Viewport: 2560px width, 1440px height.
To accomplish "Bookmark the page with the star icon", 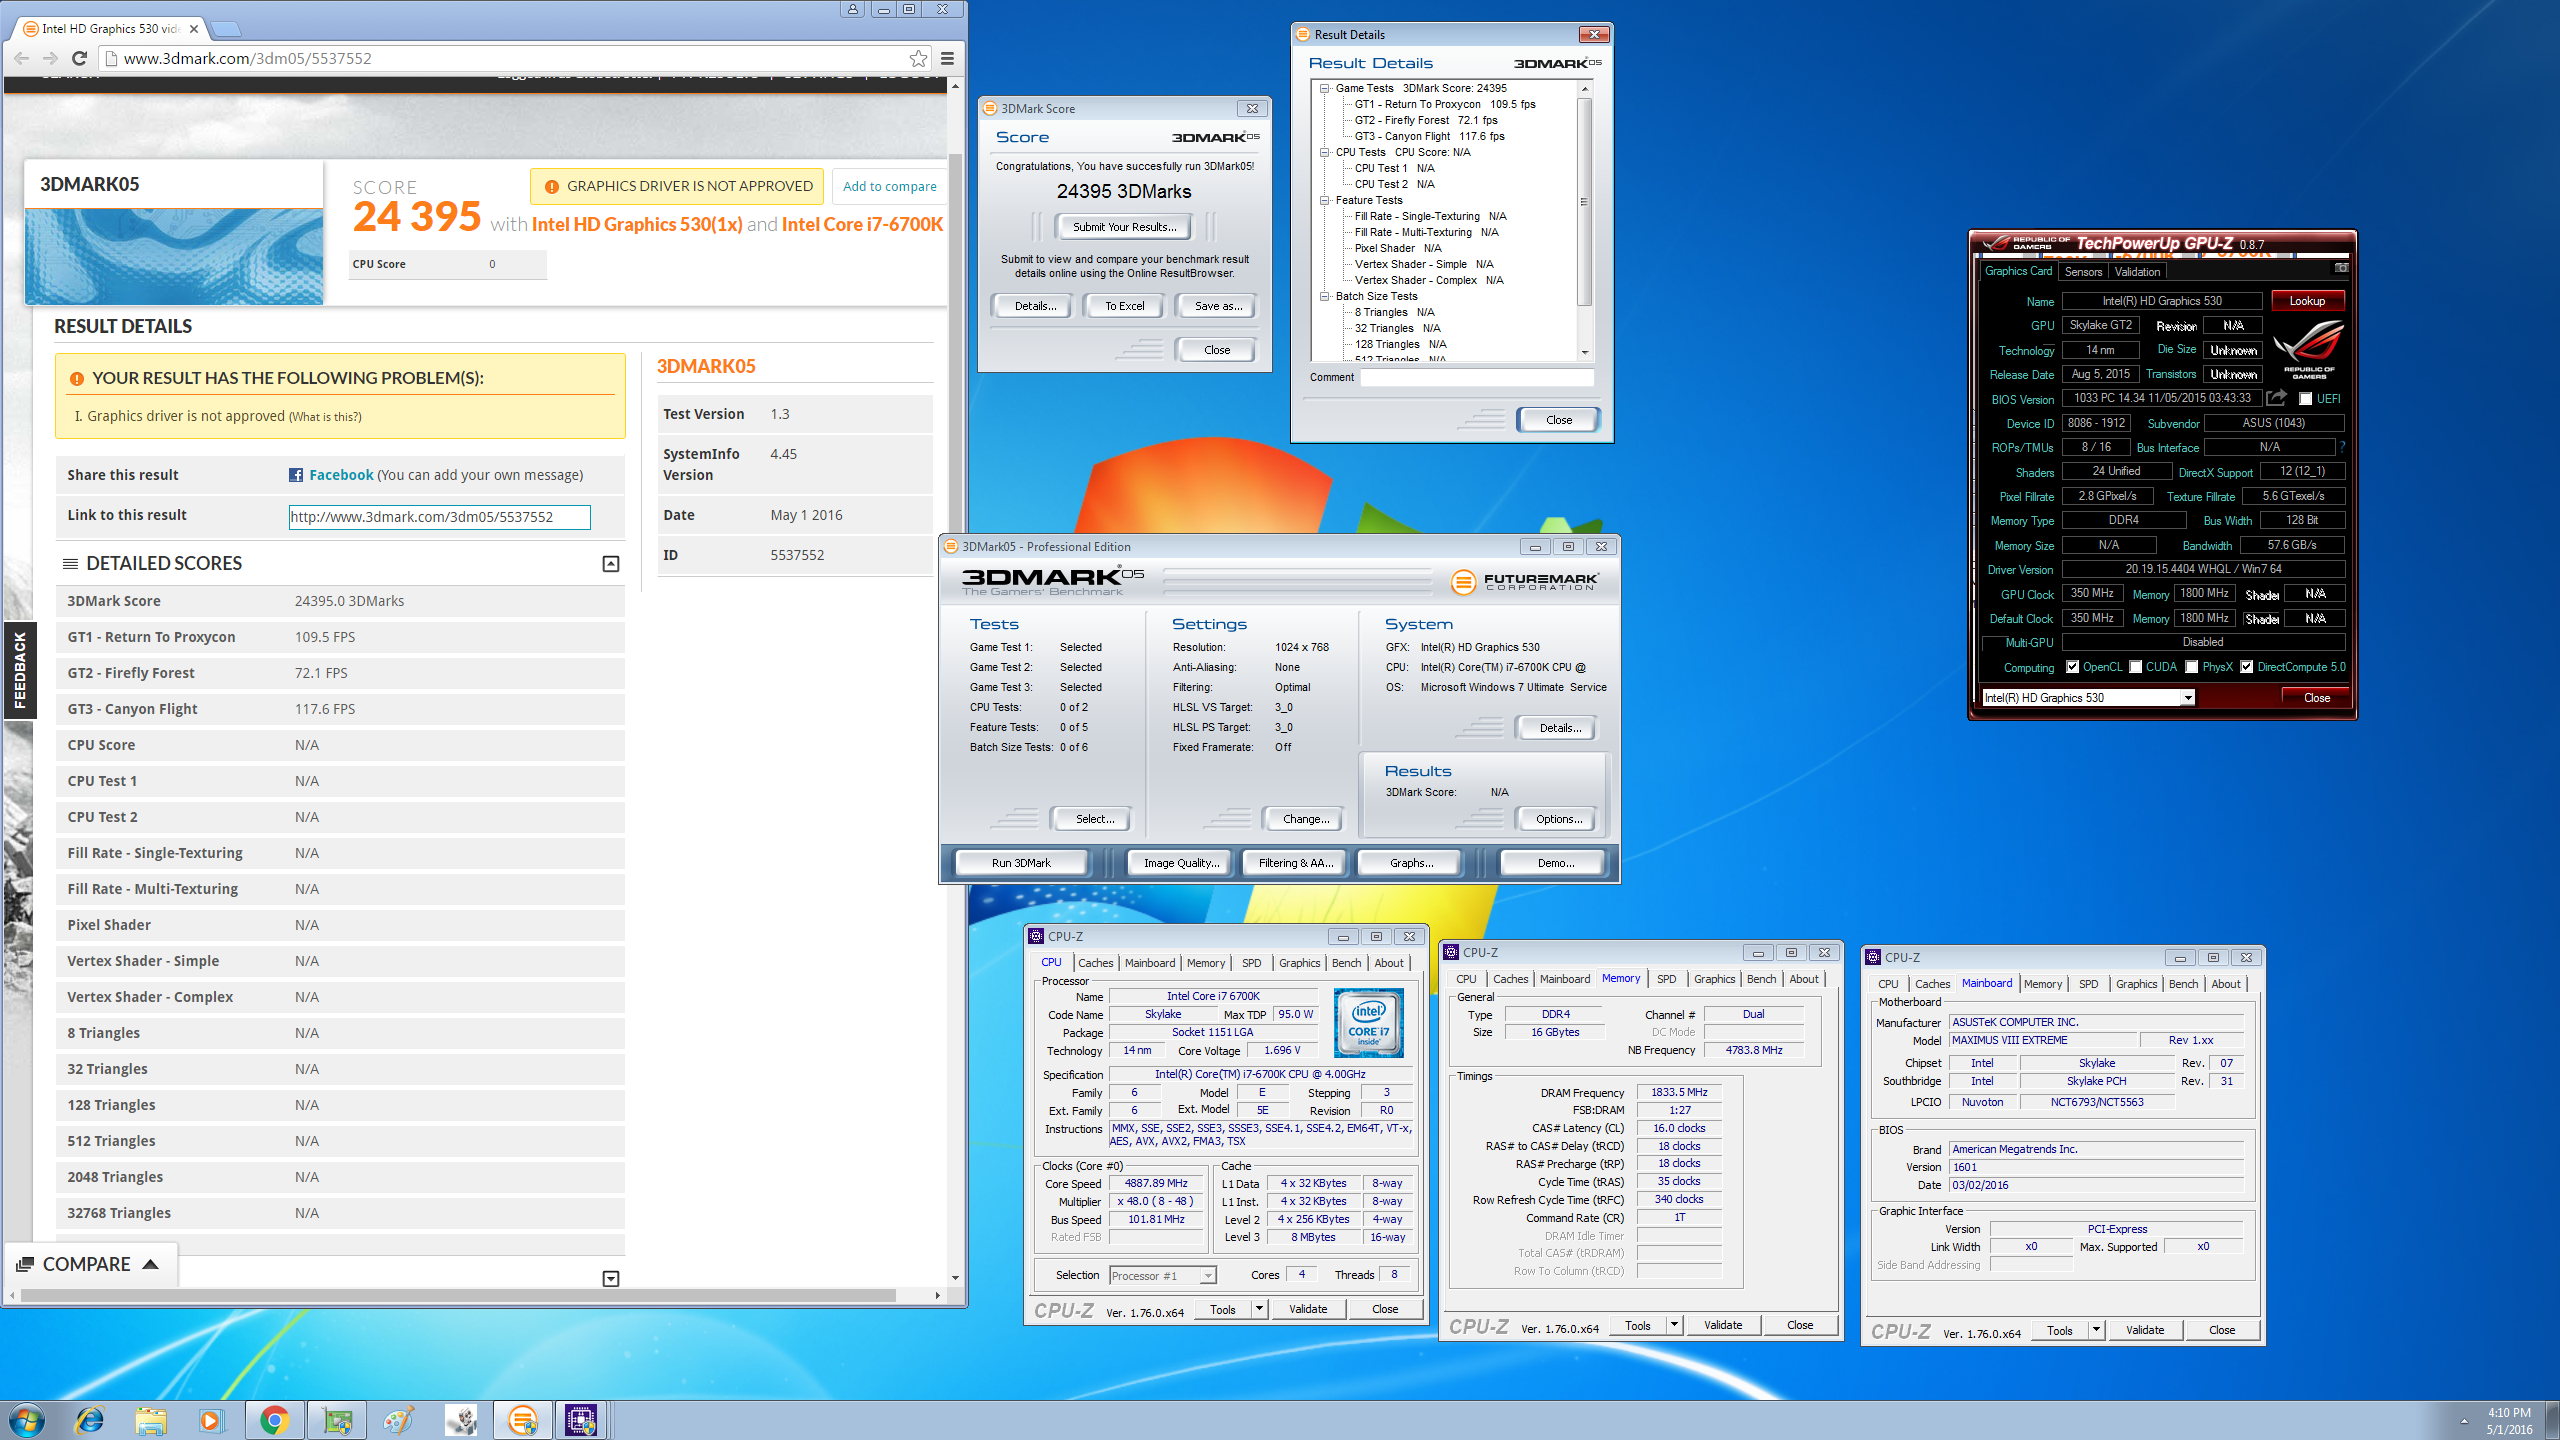I will pyautogui.click(x=918, y=58).
